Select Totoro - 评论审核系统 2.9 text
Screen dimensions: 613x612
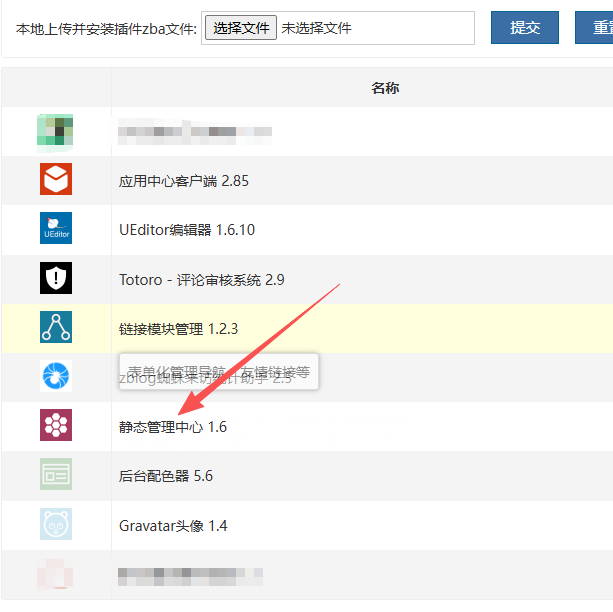click(202, 280)
